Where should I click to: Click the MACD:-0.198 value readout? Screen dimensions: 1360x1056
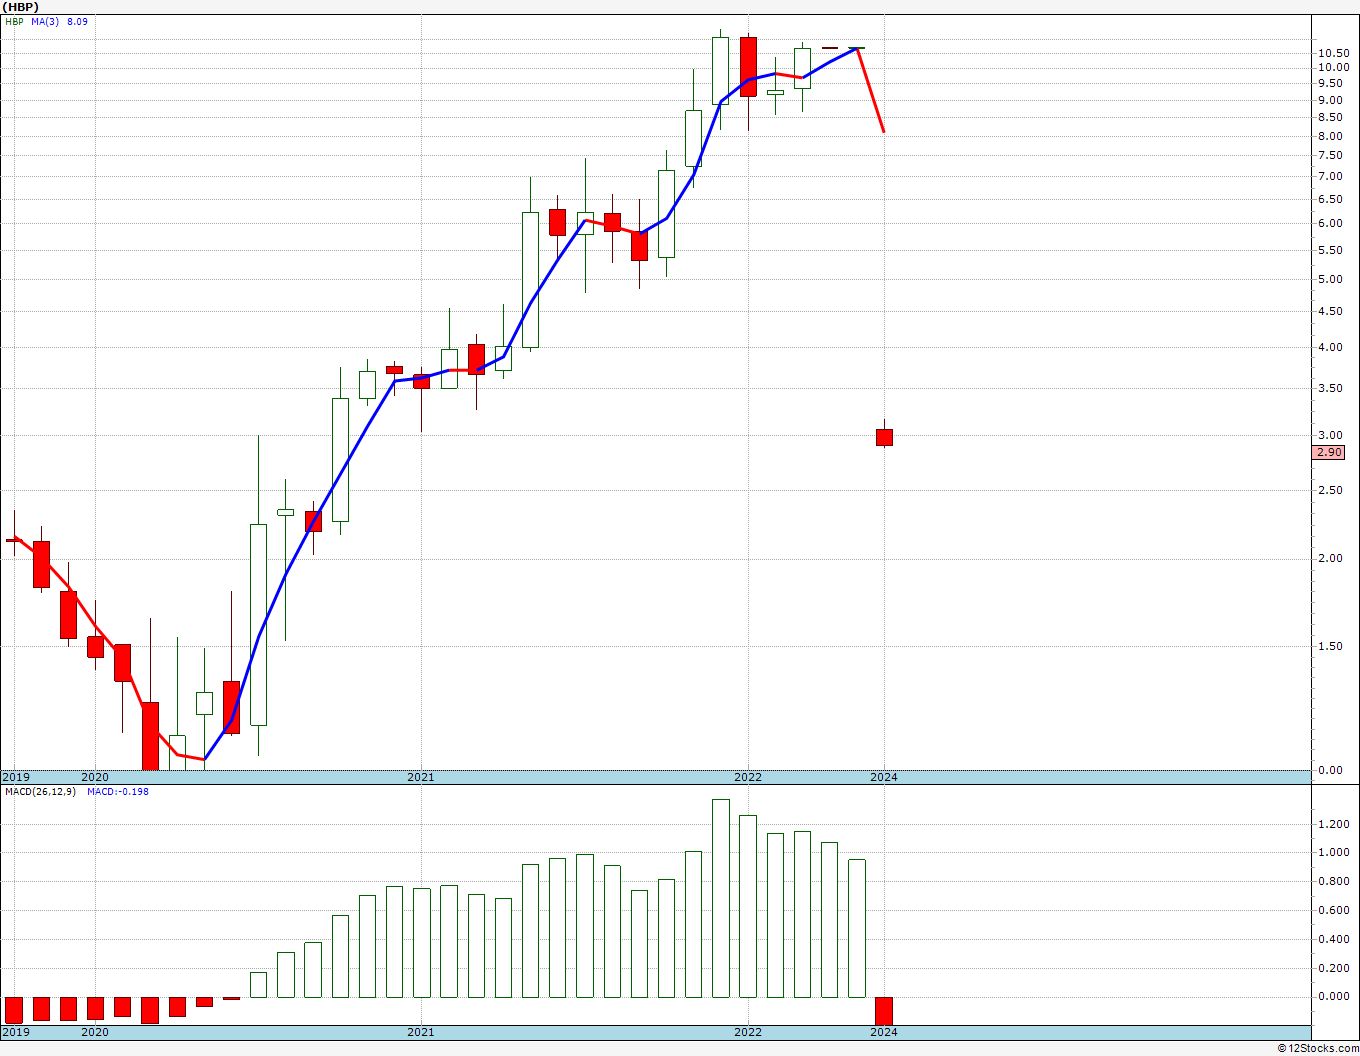click(118, 792)
